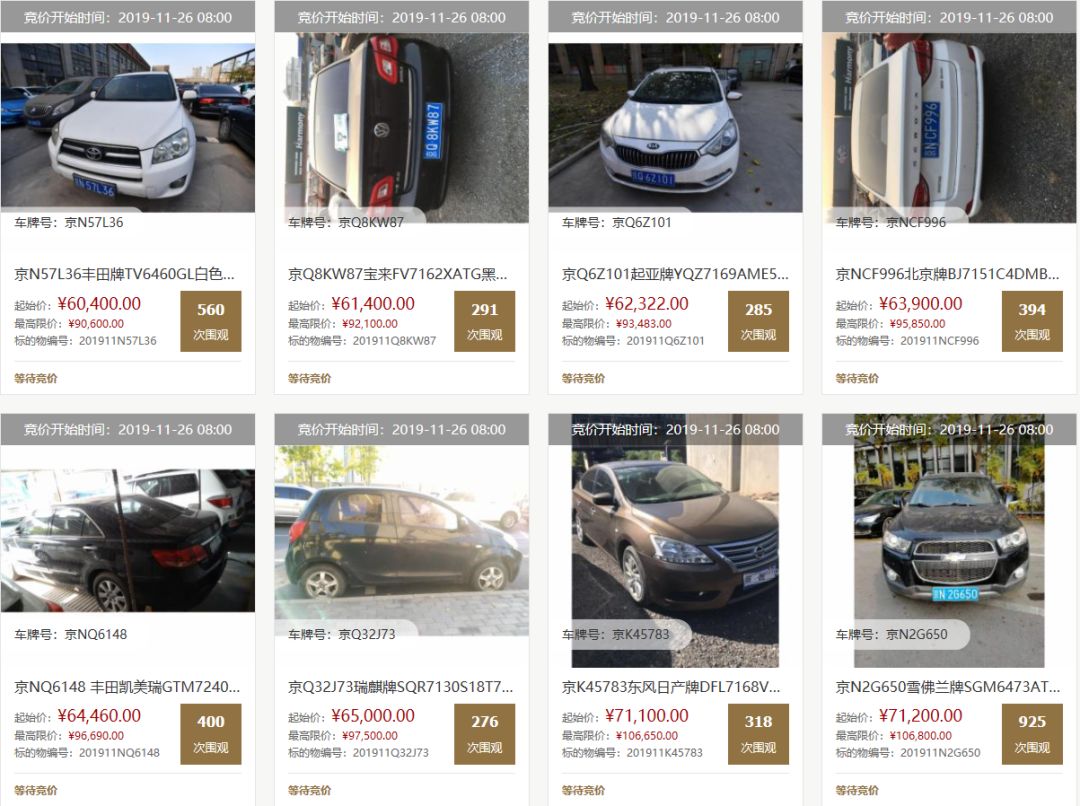Click the 560 次围观 badge
The height and width of the screenshot is (806, 1080).
pyautogui.click(x=211, y=321)
